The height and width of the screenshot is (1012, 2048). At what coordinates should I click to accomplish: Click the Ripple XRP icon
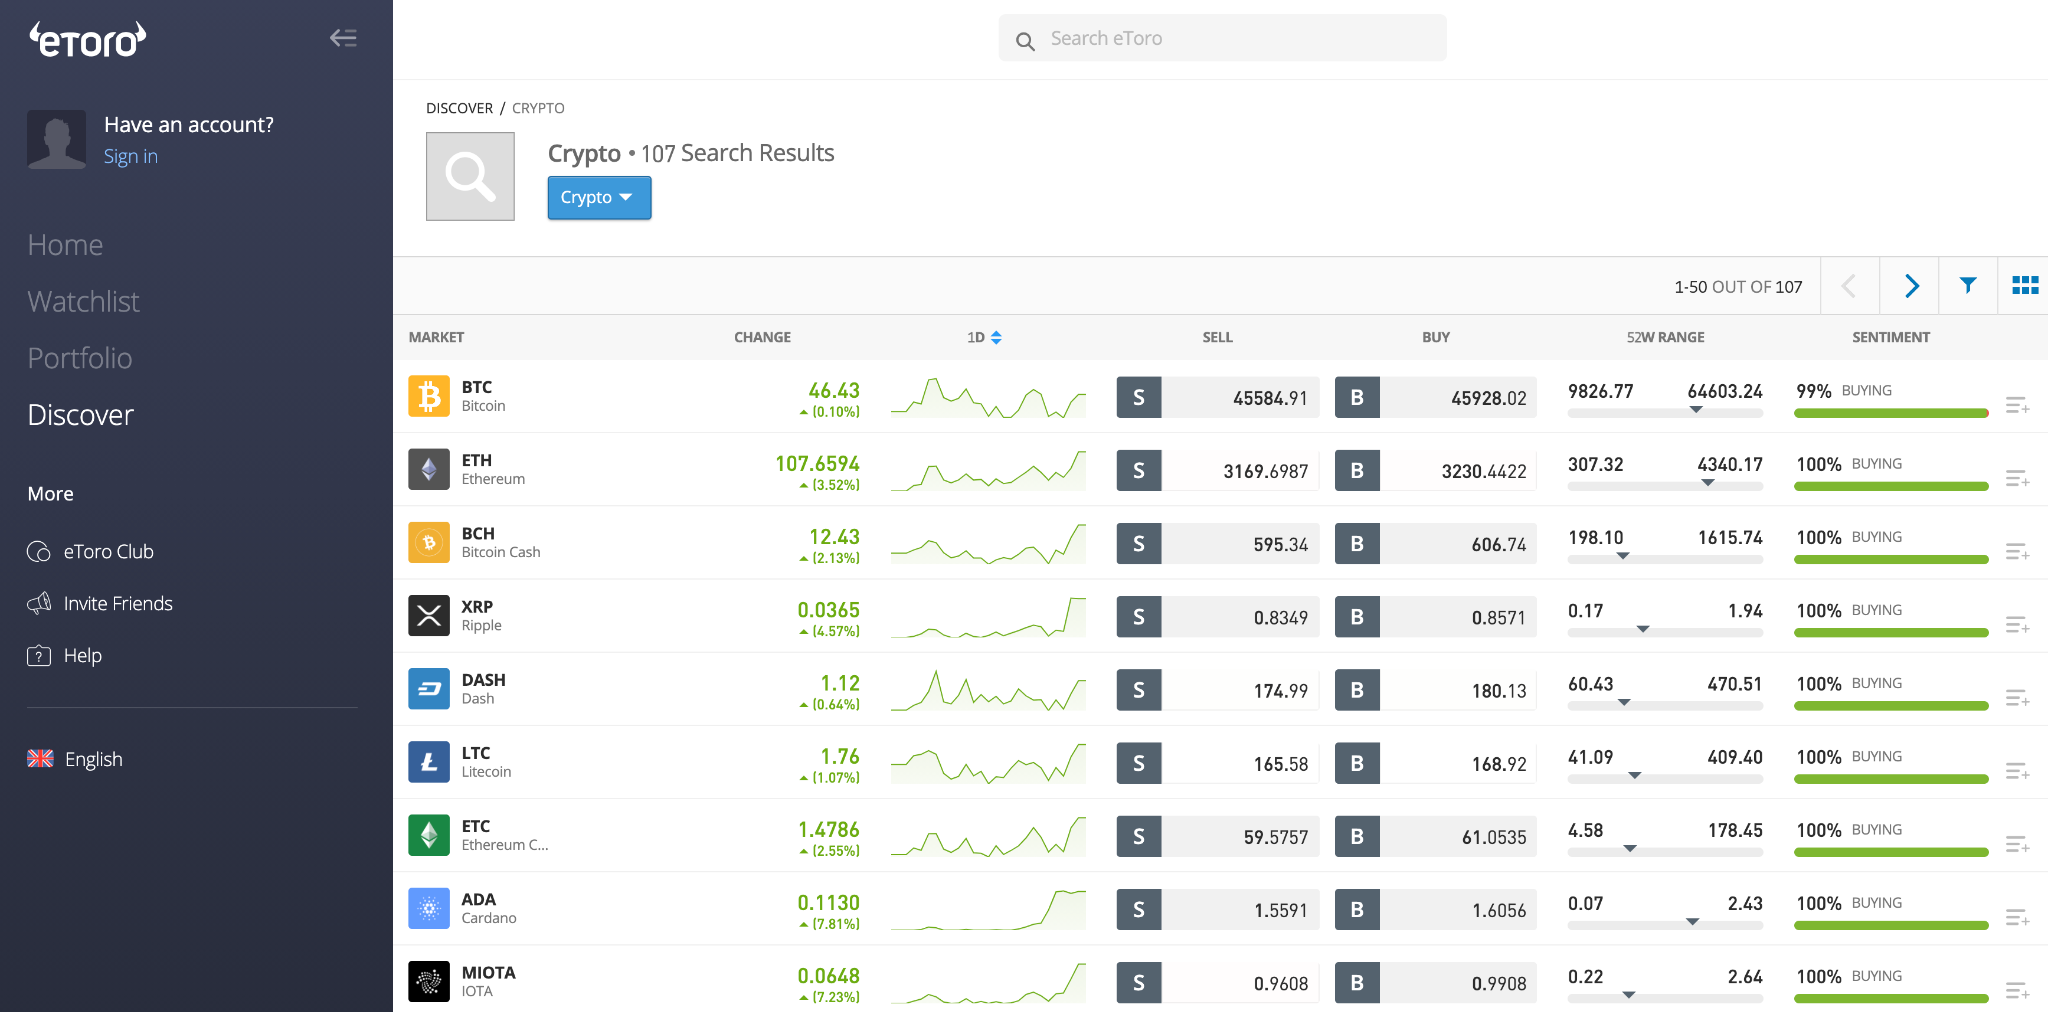pos(429,615)
